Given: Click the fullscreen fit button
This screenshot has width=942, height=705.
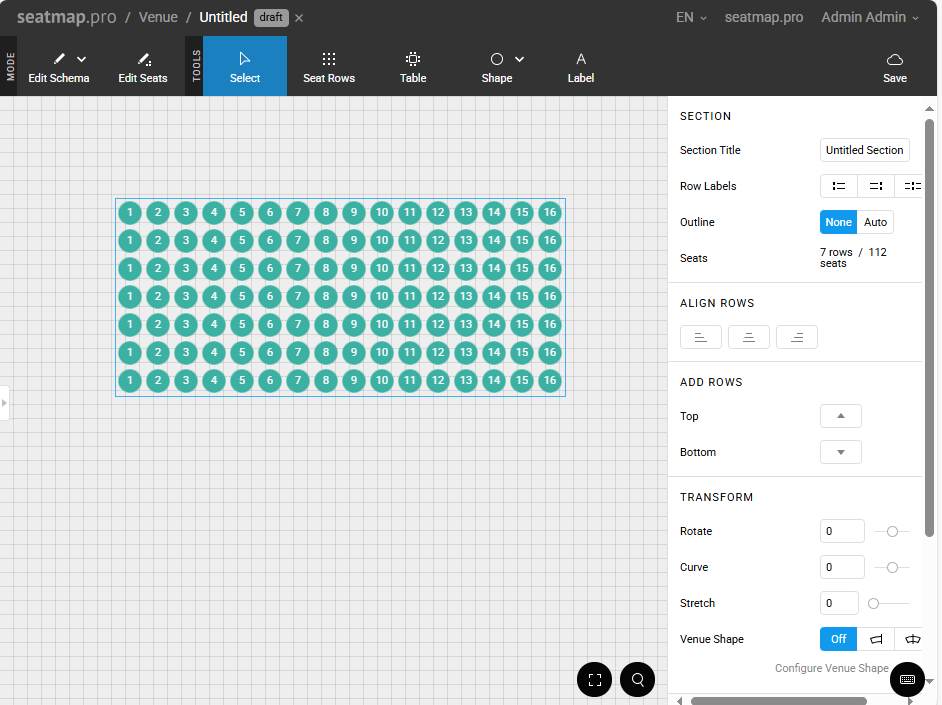Looking at the screenshot, I should (x=594, y=680).
